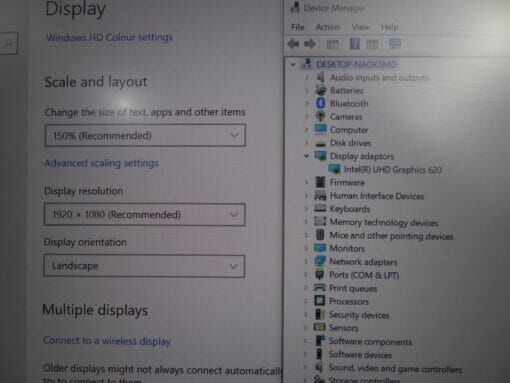Expand the Bluetooth node arrow
The height and width of the screenshot is (383, 510).
[307, 103]
